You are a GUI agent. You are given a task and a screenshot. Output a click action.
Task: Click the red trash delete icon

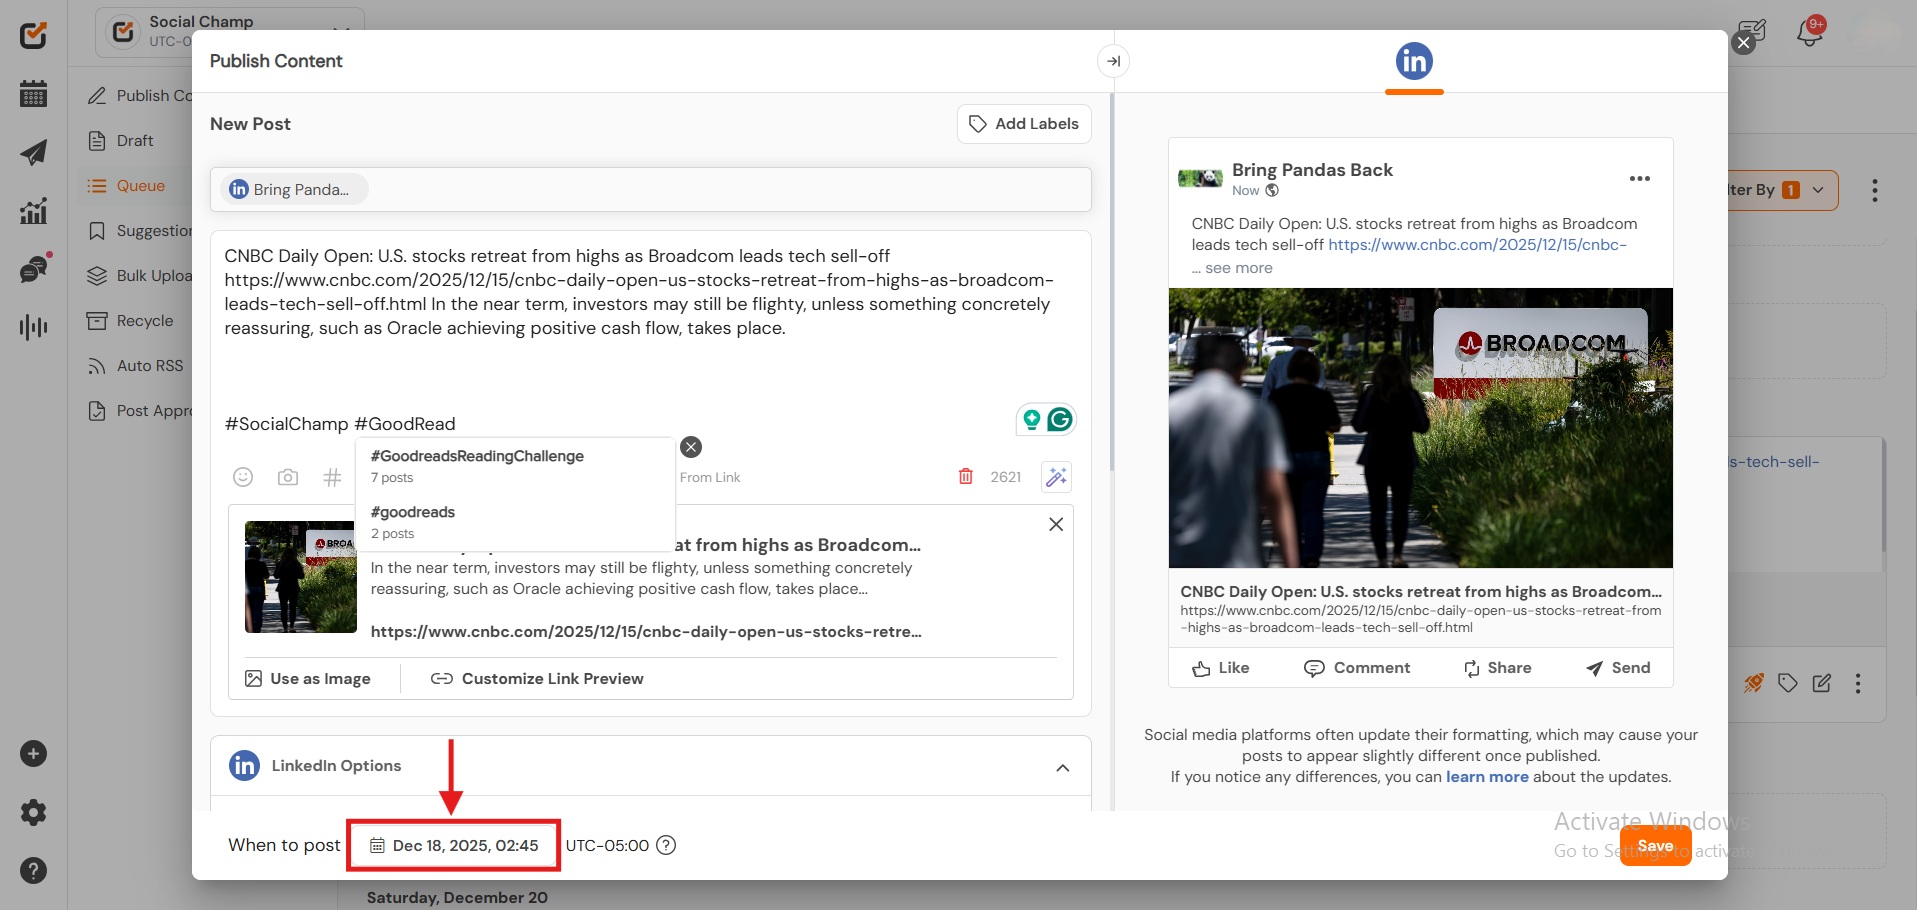(965, 477)
